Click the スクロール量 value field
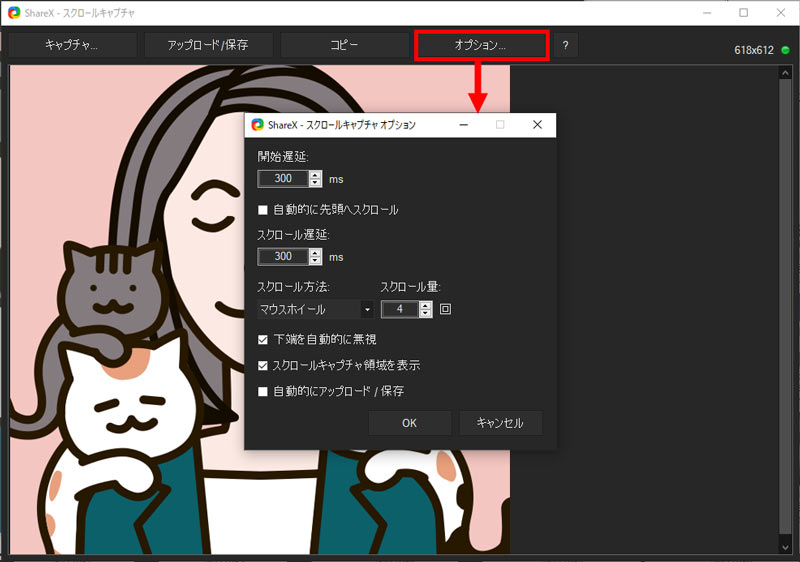This screenshot has width=800, height=562. click(401, 309)
